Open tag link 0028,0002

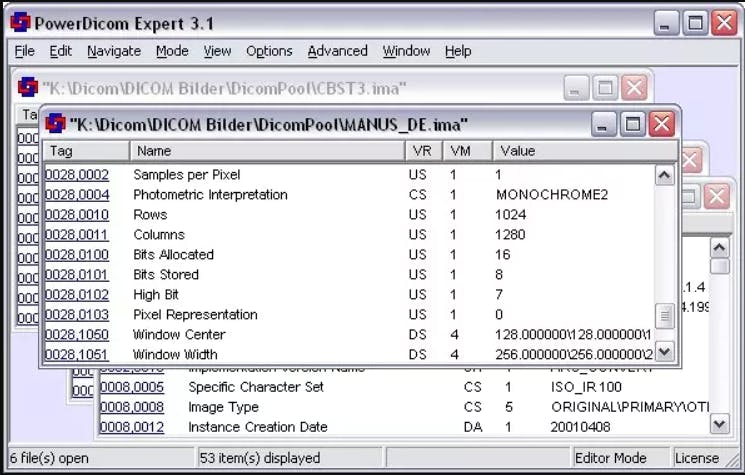(x=77, y=175)
